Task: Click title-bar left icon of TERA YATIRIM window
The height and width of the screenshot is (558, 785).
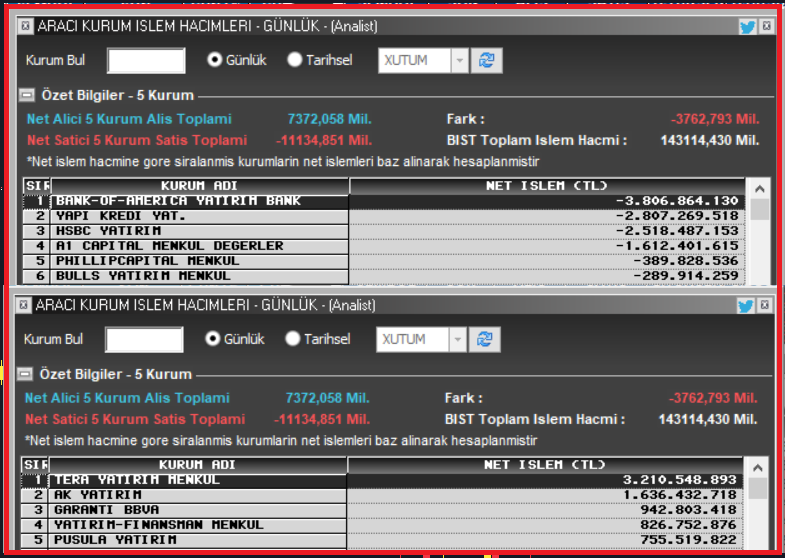Action: [24, 305]
